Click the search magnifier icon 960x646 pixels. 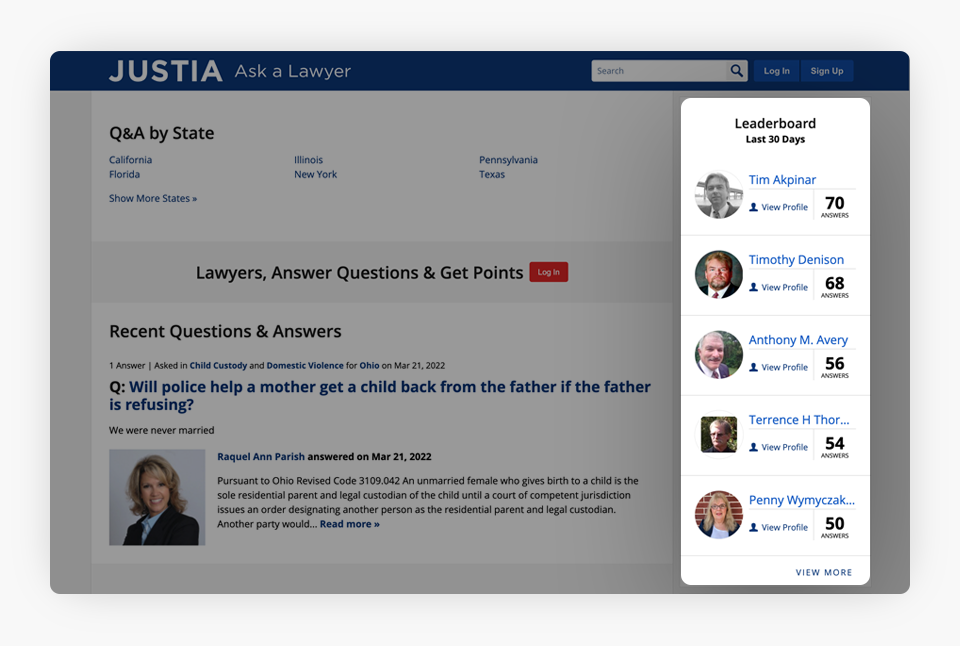[x=737, y=71]
